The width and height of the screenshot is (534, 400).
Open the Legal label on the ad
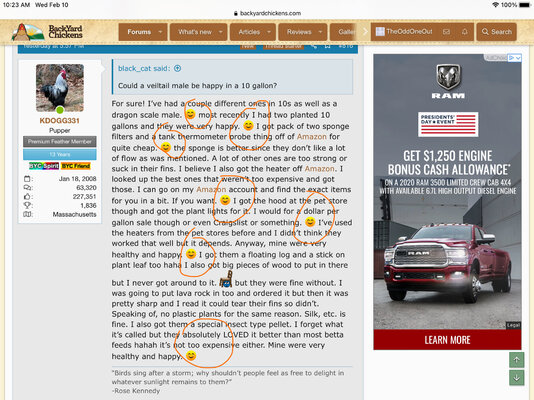pos(513,325)
